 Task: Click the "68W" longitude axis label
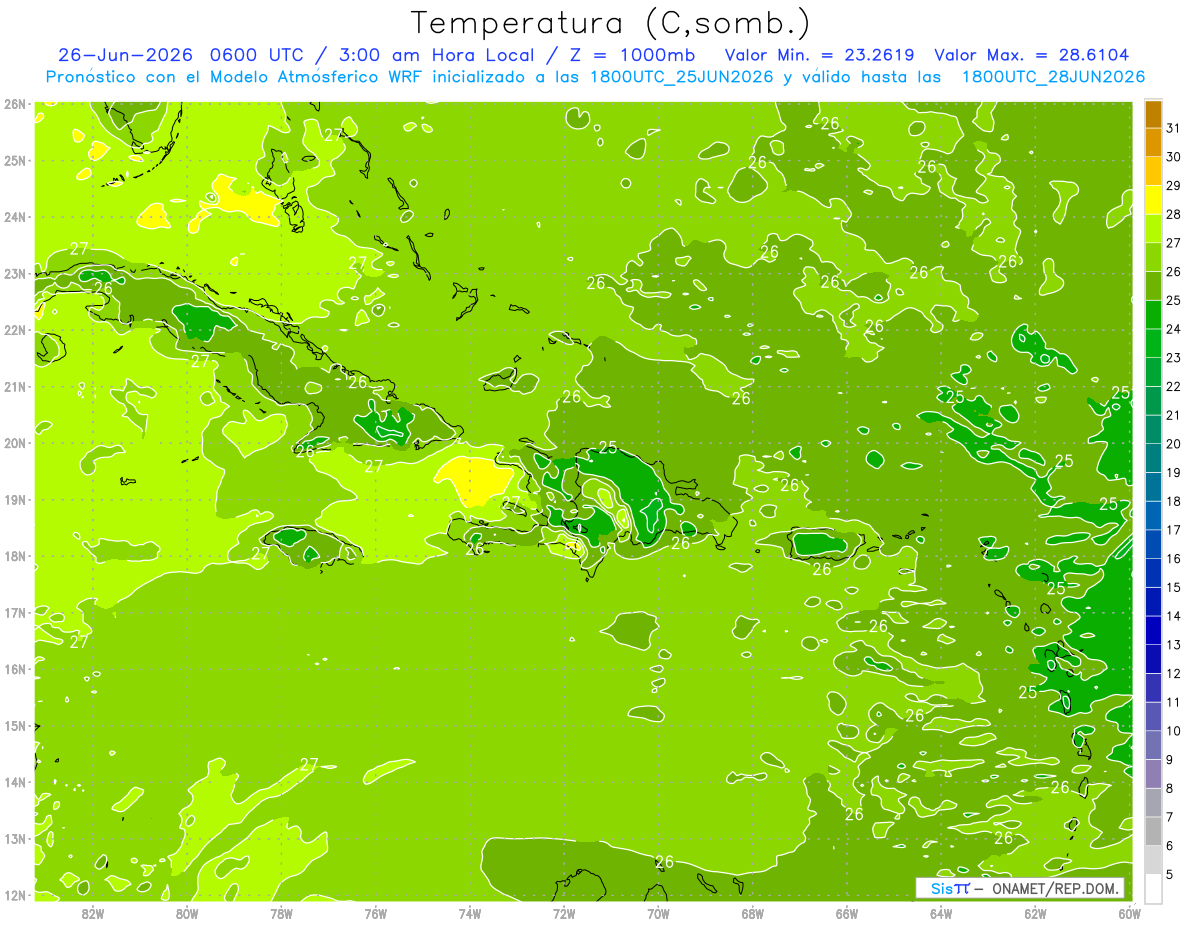pos(752,914)
